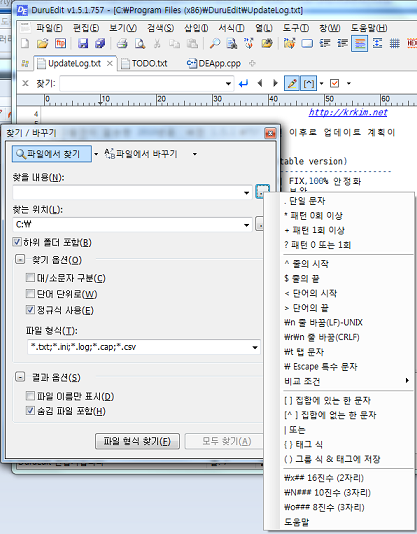Open the 파일 형식 dropdown
The width and height of the screenshot is (417, 534).
pyautogui.click(x=255, y=347)
